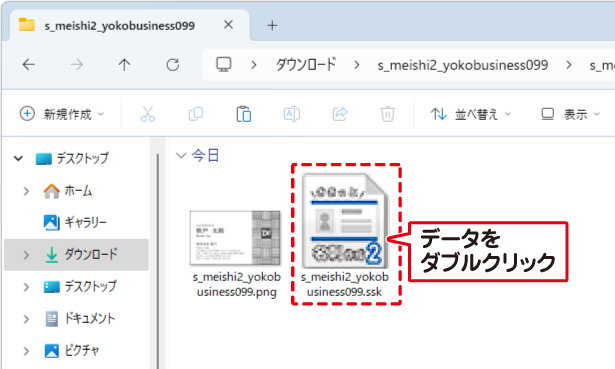Open the 新規作成 menu
615x369 pixels.
tap(62, 114)
